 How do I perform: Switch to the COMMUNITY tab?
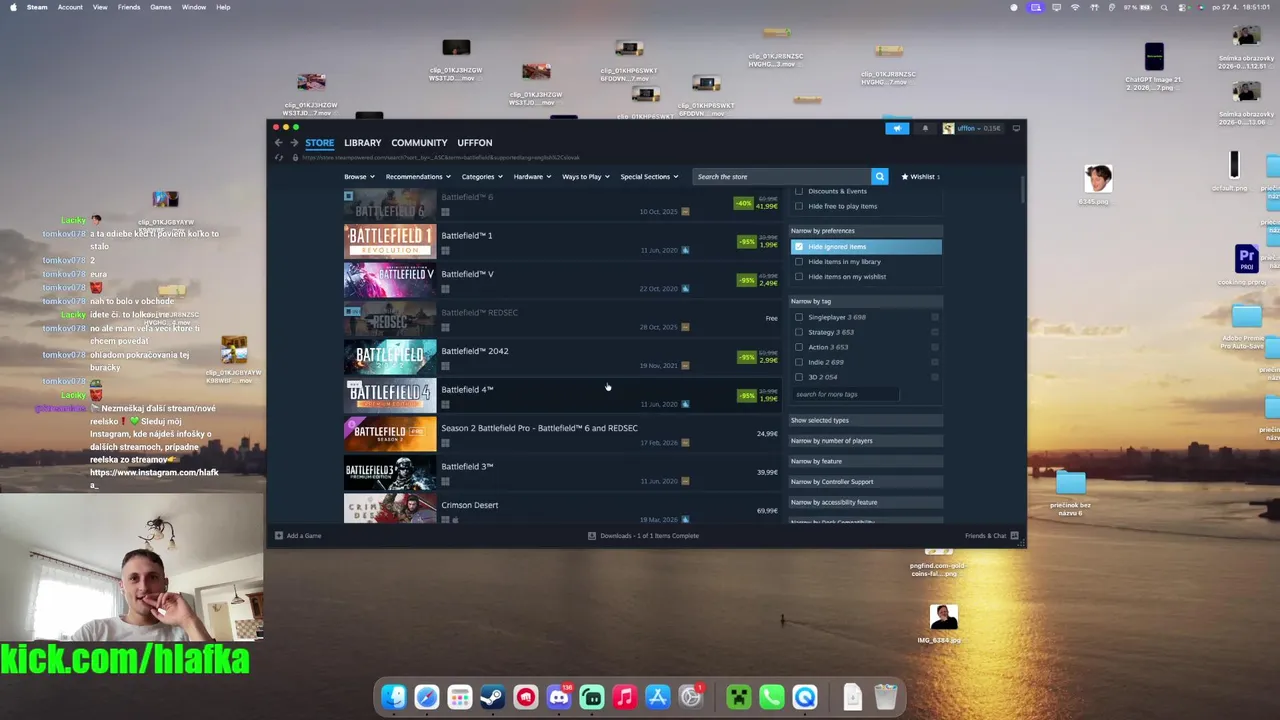click(419, 143)
